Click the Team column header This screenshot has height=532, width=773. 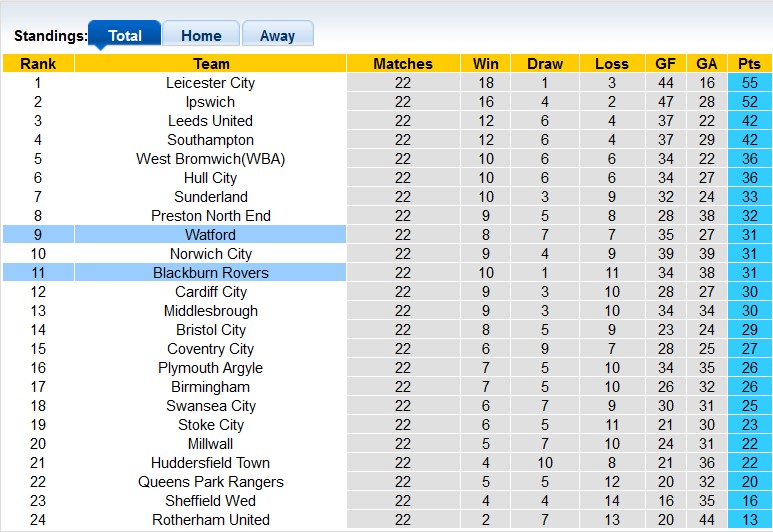[210, 64]
